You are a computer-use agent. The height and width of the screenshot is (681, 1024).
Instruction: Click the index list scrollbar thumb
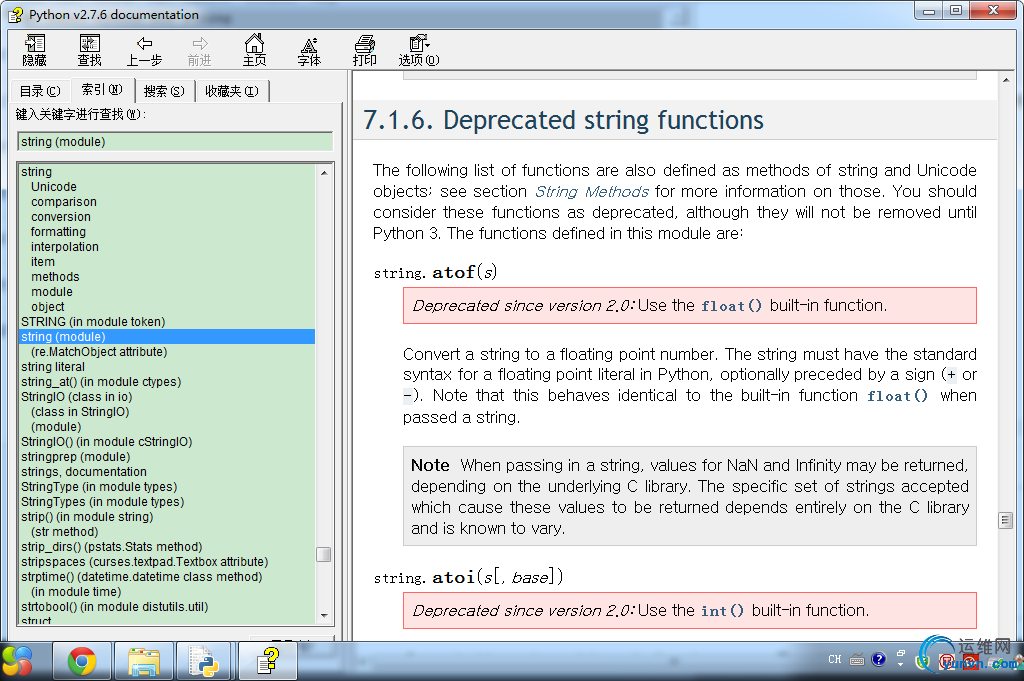coord(323,554)
